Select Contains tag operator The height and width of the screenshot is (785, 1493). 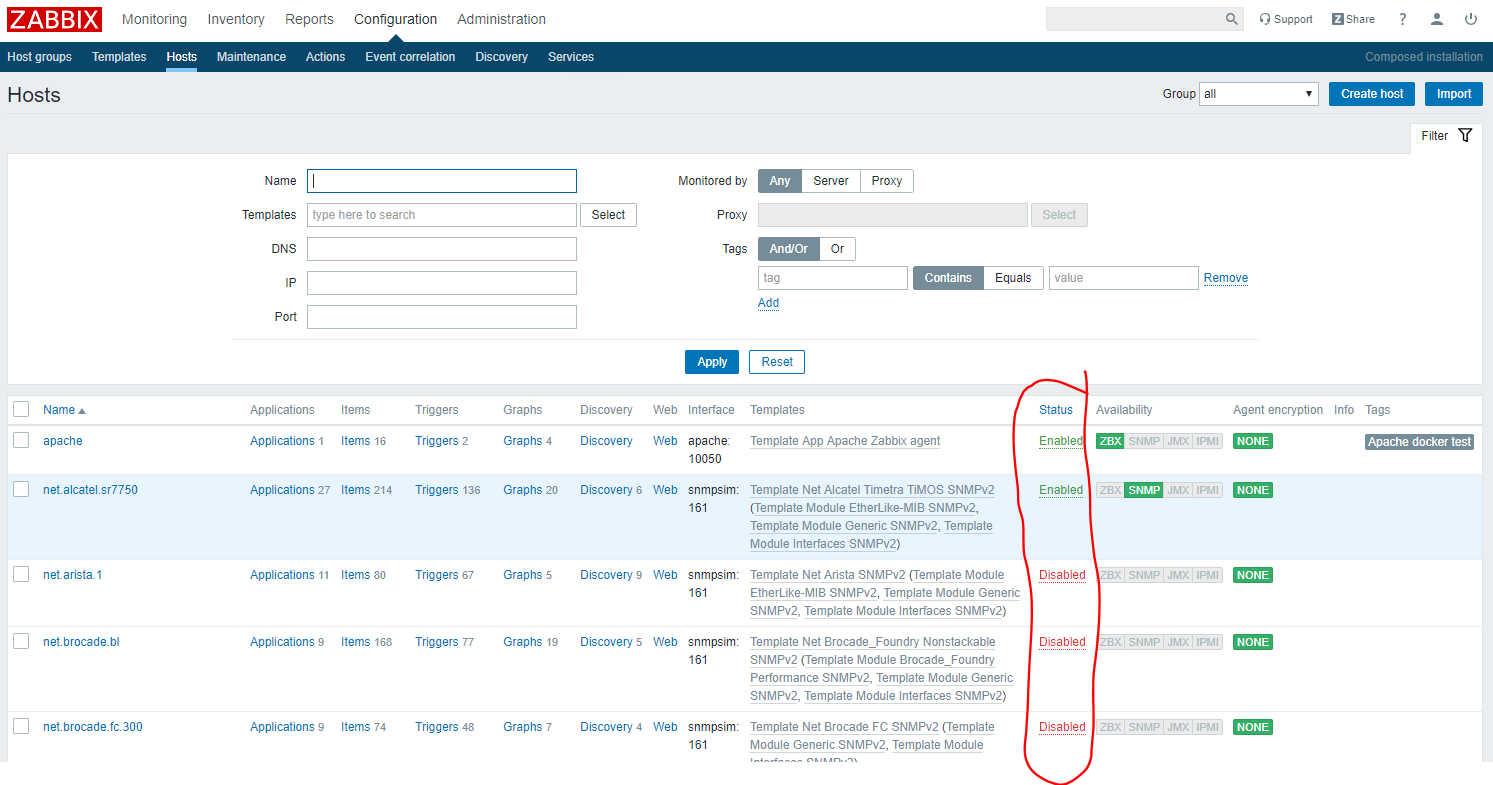tap(948, 278)
